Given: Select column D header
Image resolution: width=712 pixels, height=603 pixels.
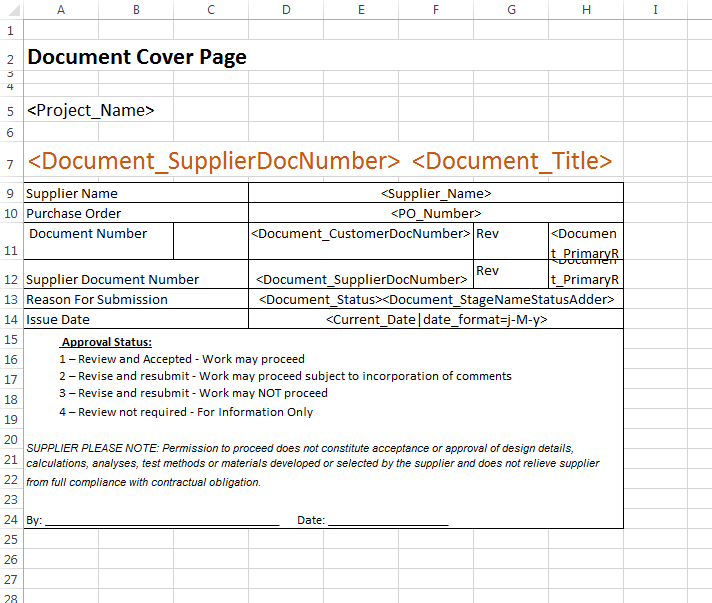Looking at the screenshot, I should click(286, 10).
